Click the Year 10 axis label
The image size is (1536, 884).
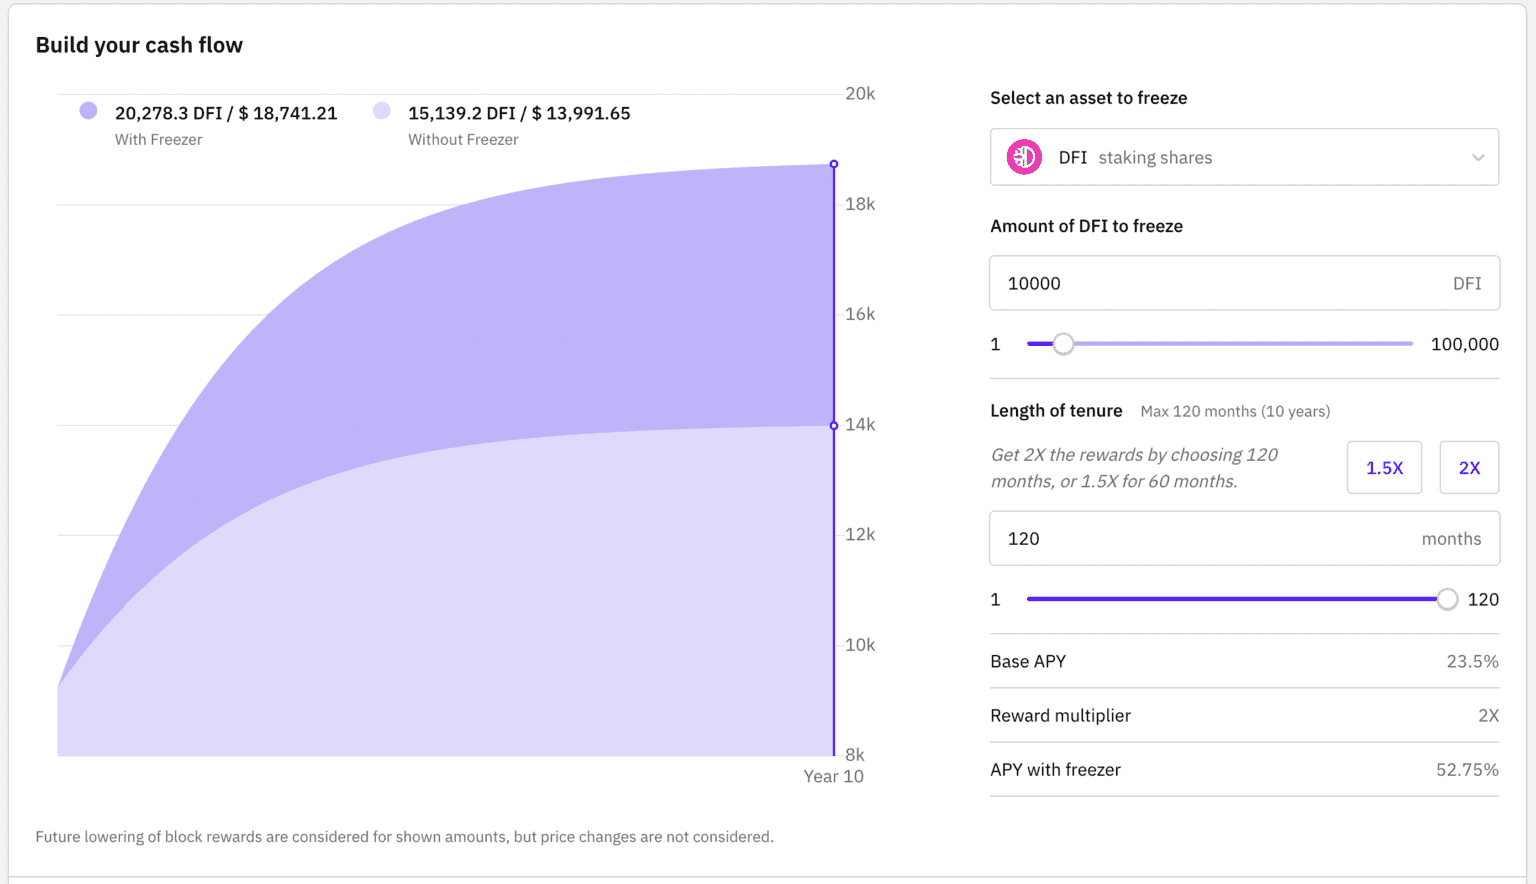(x=833, y=777)
